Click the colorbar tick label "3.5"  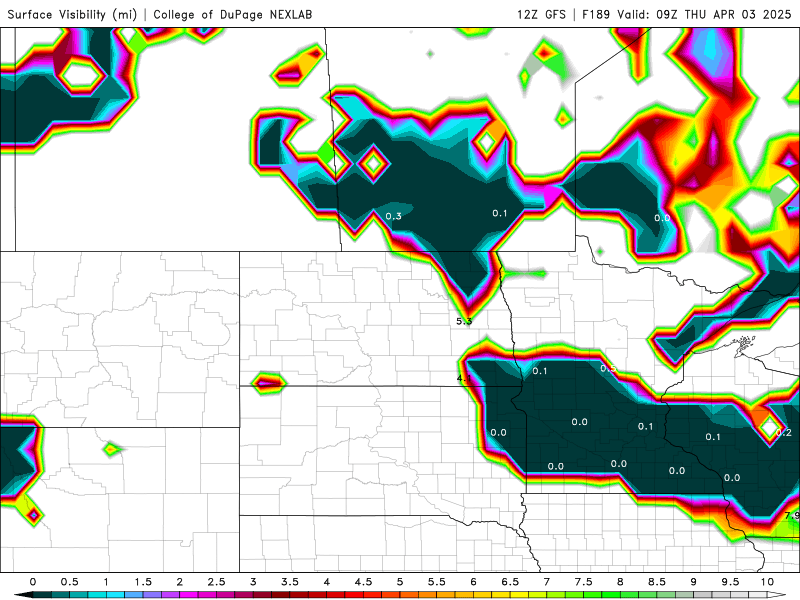click(290, 582)
